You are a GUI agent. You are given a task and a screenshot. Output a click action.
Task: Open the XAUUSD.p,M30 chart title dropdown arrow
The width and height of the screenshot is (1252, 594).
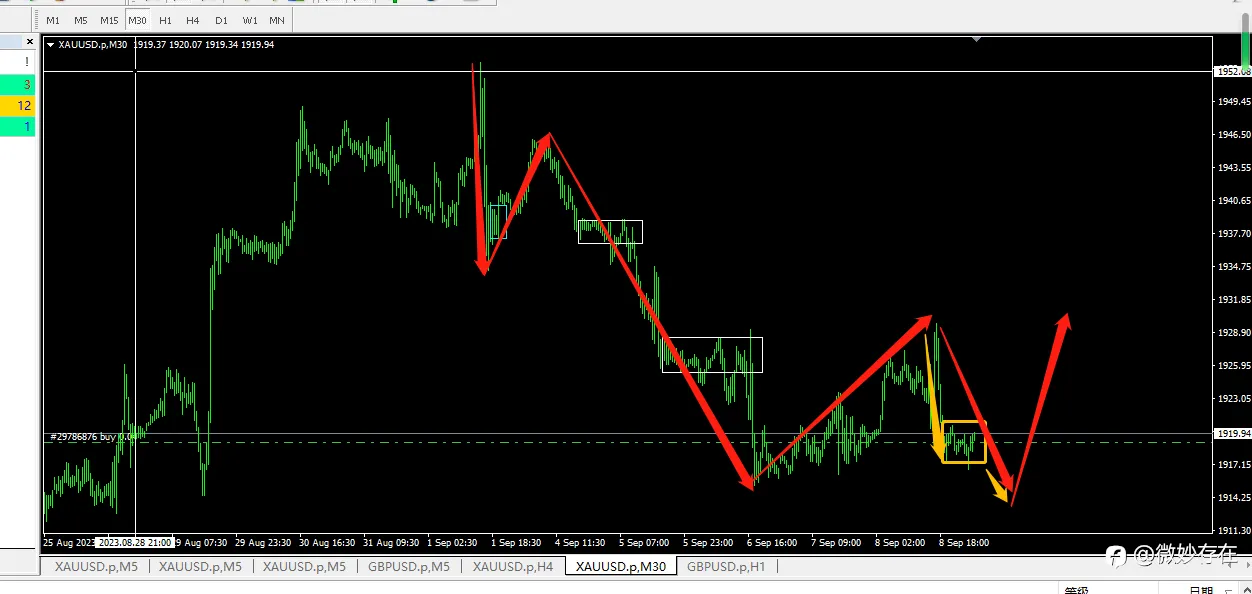[51, 44]
